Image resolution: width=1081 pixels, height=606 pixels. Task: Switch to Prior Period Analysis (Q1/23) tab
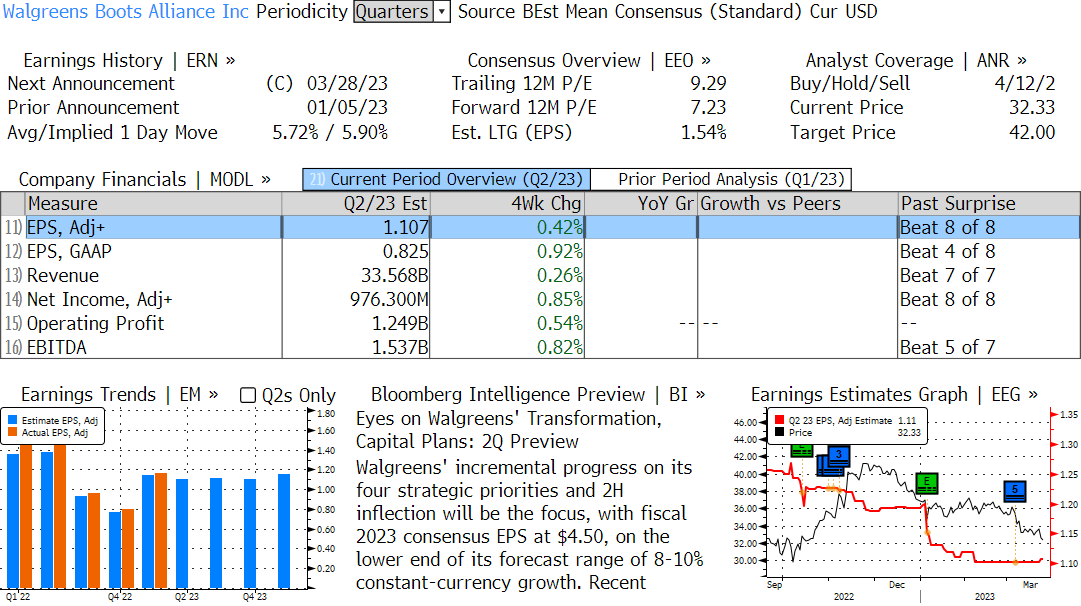722,179
